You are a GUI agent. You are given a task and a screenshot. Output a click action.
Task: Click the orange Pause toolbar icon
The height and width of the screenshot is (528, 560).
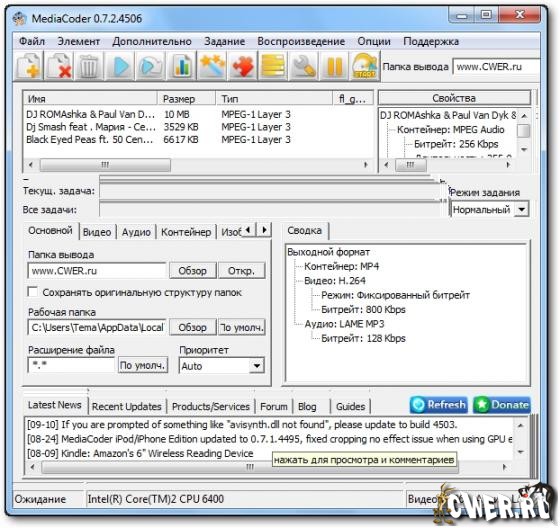(335, 66)
